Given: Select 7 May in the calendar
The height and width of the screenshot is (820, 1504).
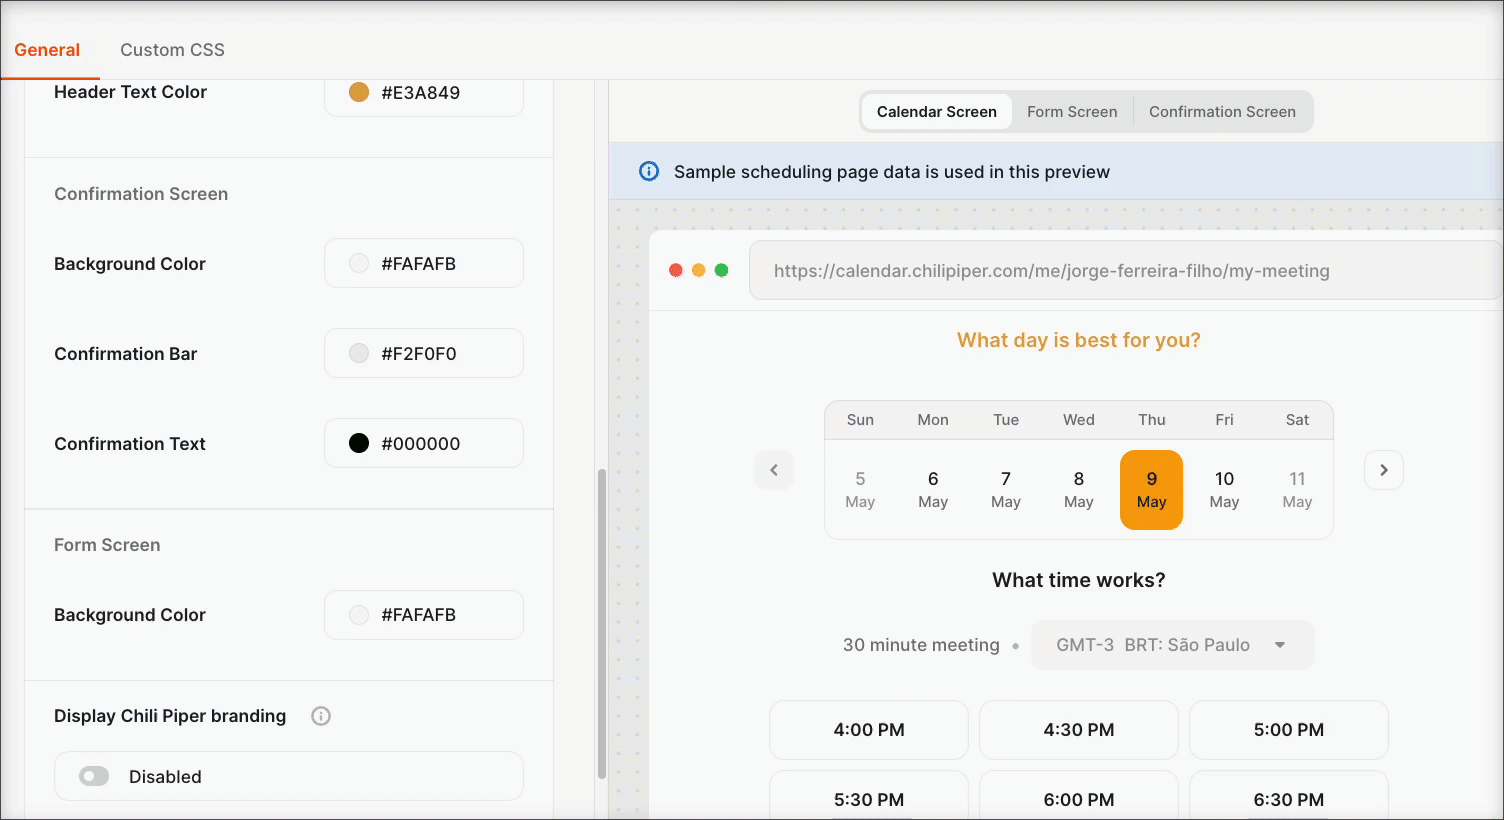Looking at the screenshot, I should click(1006, 490).
